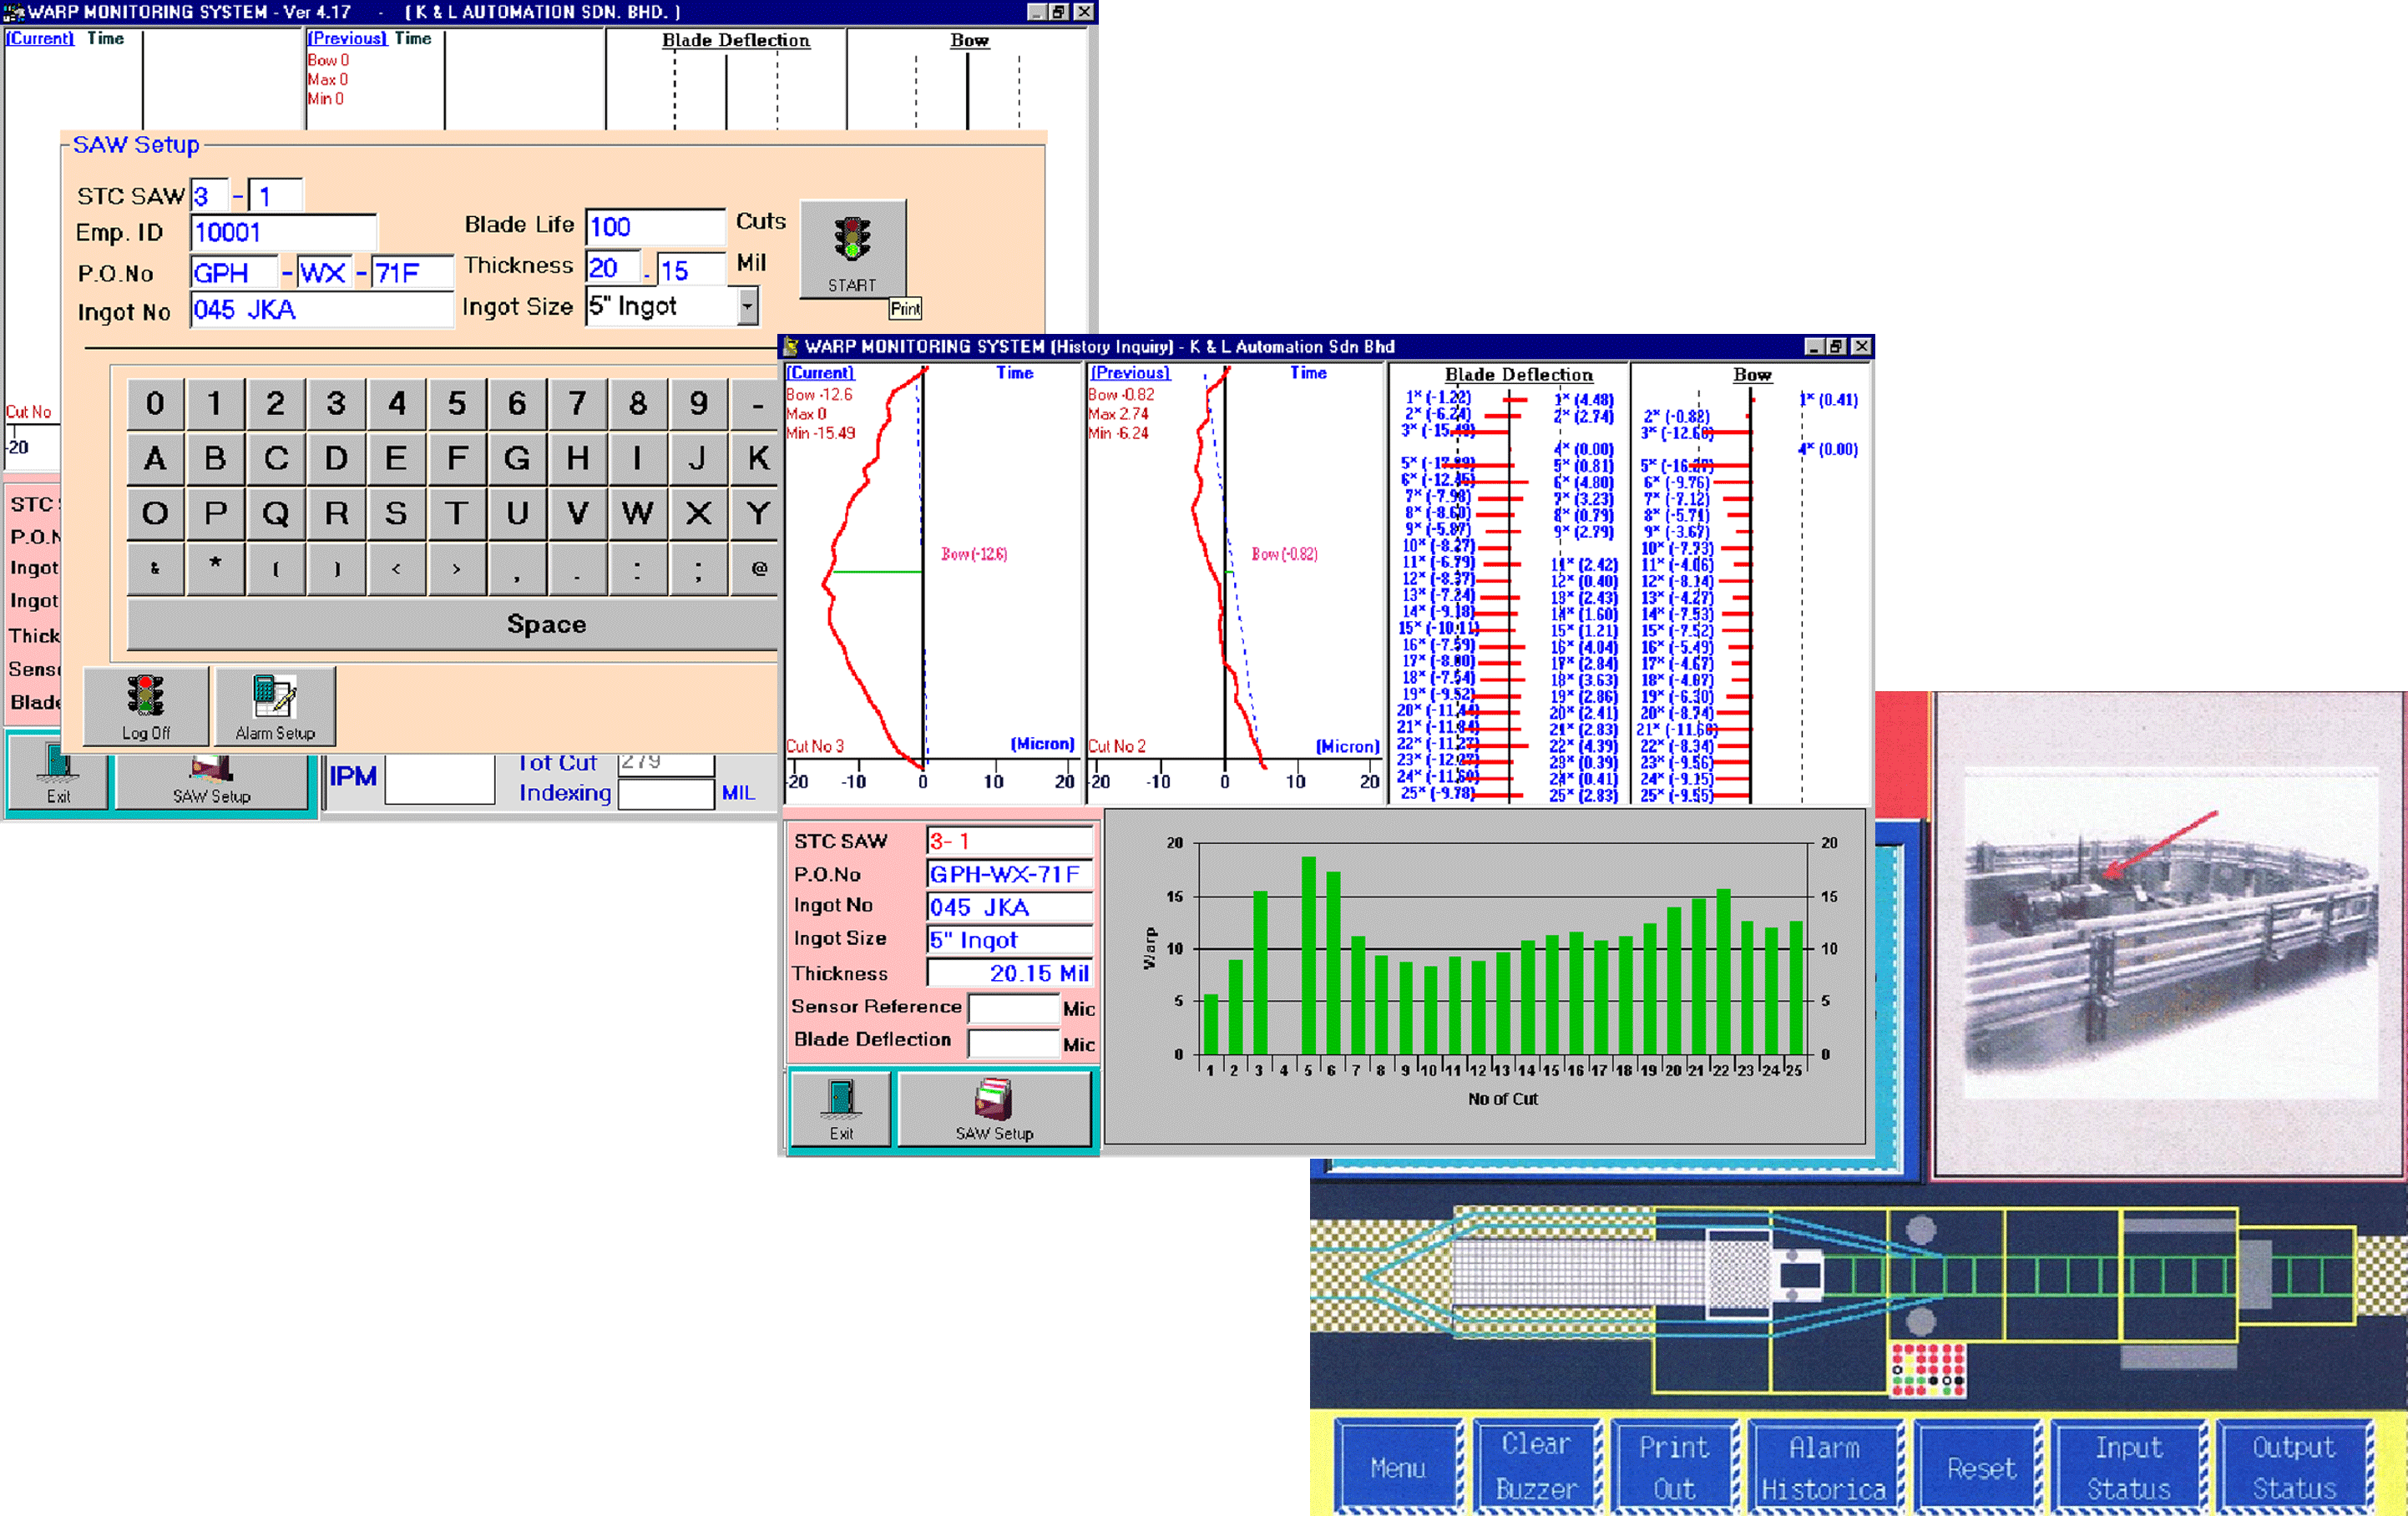Click the Log Off traffic light icon
Image resolution: width=2408 pixels, height=1516 pixels.
(x=146, y=697)
